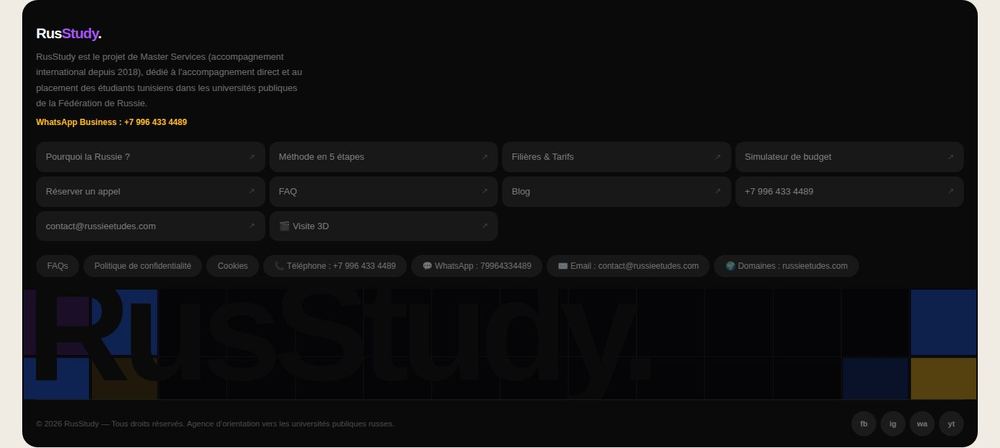The width and height of the screenshot is (1000, 448).
Task: Click the contact@russieetudes.com card label
Action: pos(101,226)
